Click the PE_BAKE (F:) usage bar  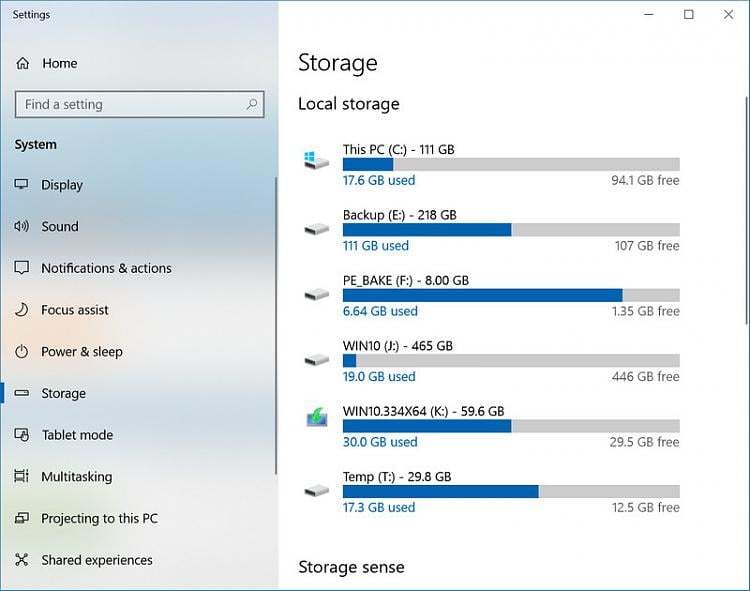[x=510, y=295]
